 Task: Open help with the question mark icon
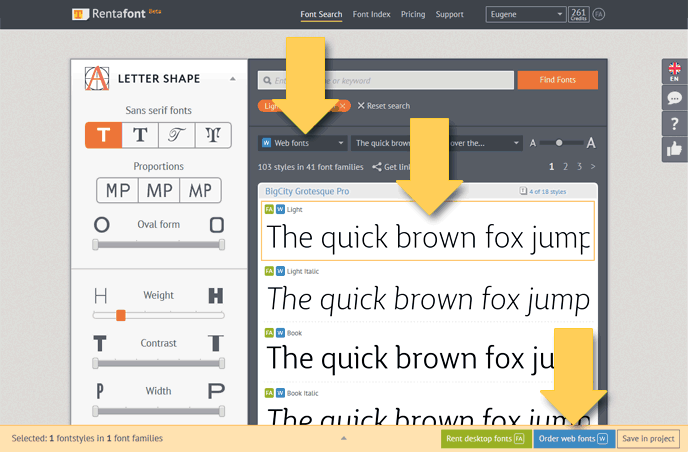click(674, 123)
